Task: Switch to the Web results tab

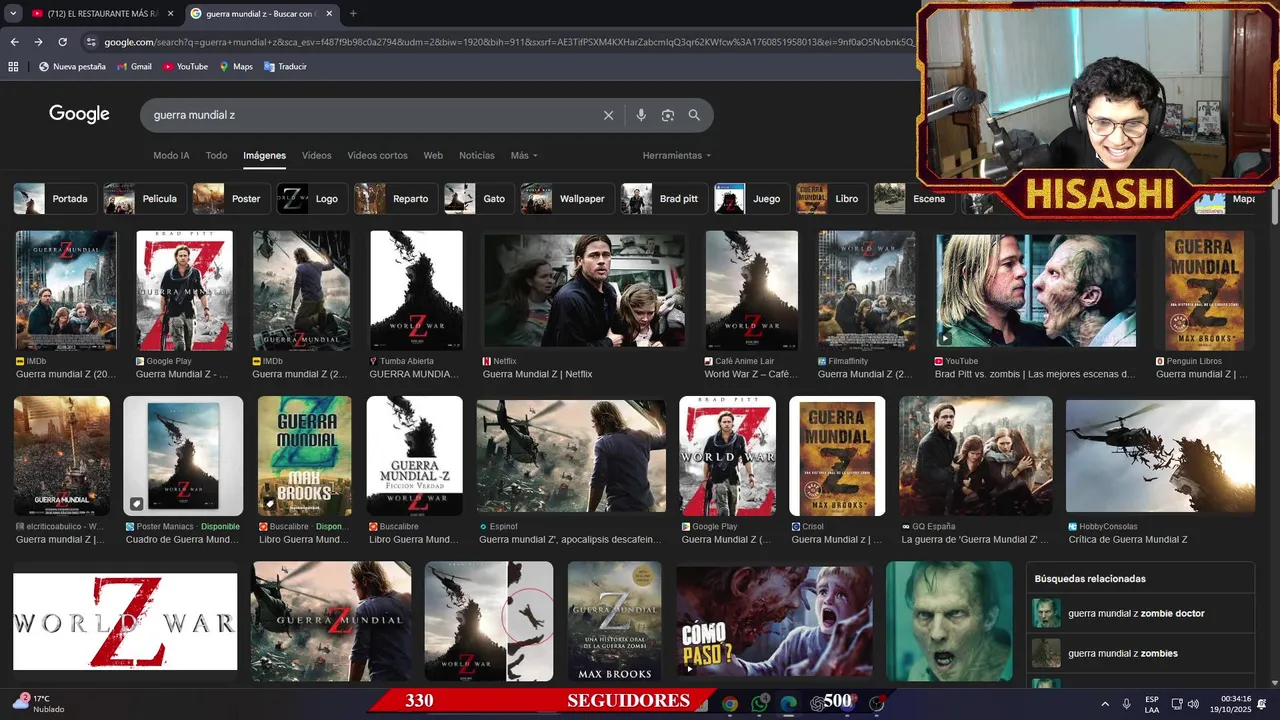Action: click(x=433, y=155)
